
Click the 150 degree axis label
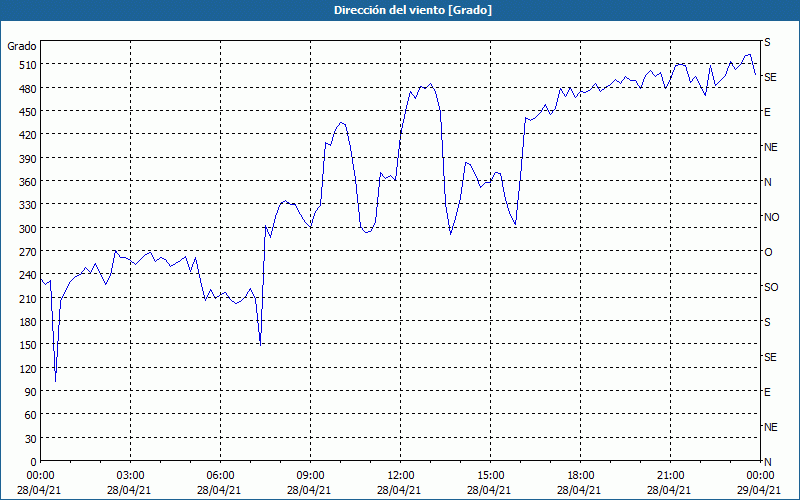click(29, 345)
